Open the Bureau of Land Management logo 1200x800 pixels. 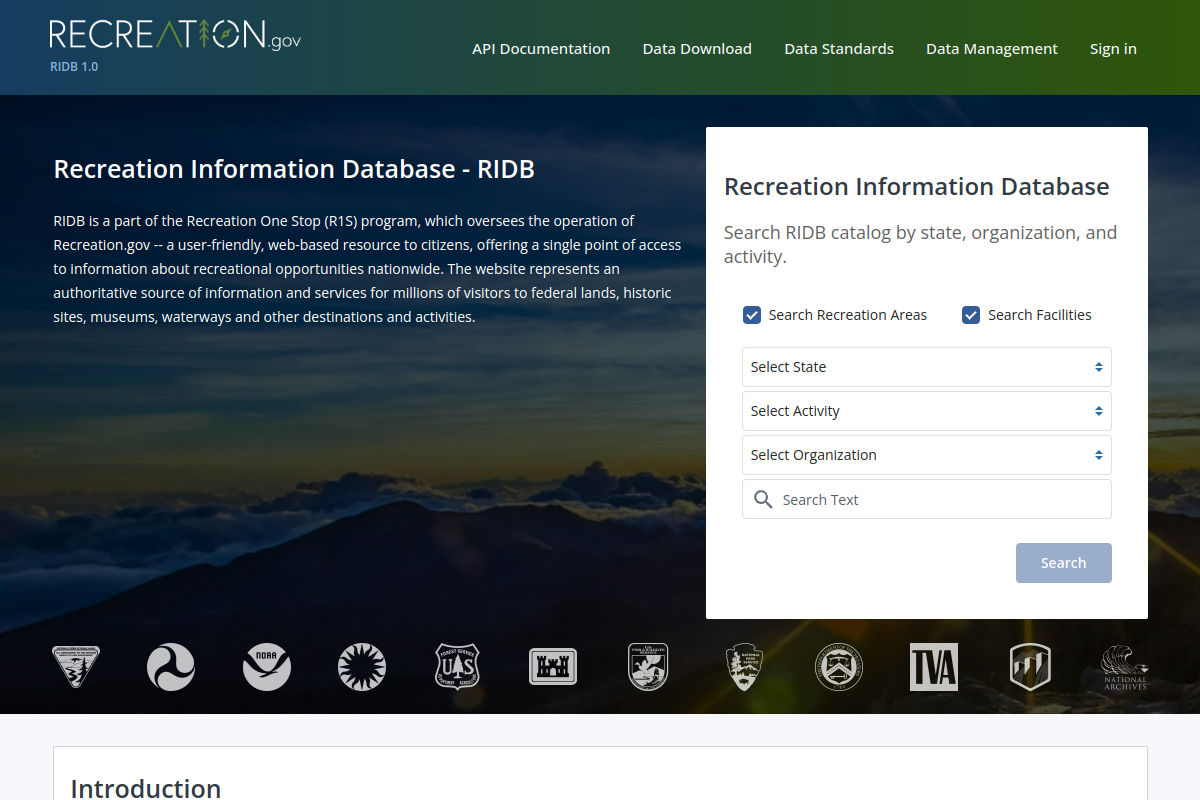pyautogui.click(x=76, y=667)
